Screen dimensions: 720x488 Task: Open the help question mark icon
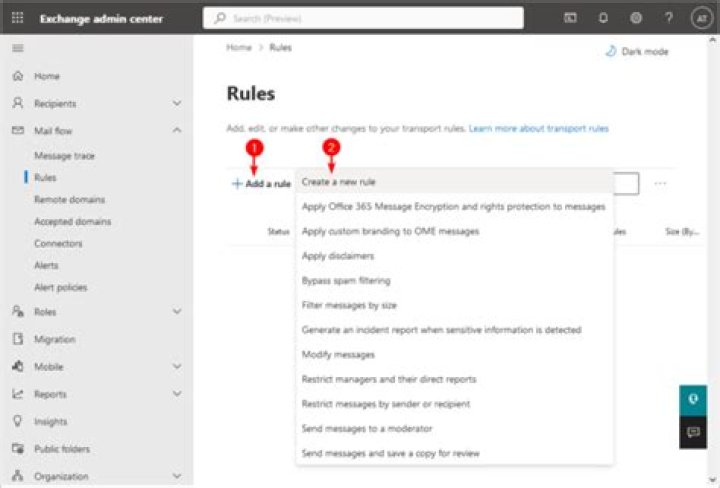[x=669, y=18]
